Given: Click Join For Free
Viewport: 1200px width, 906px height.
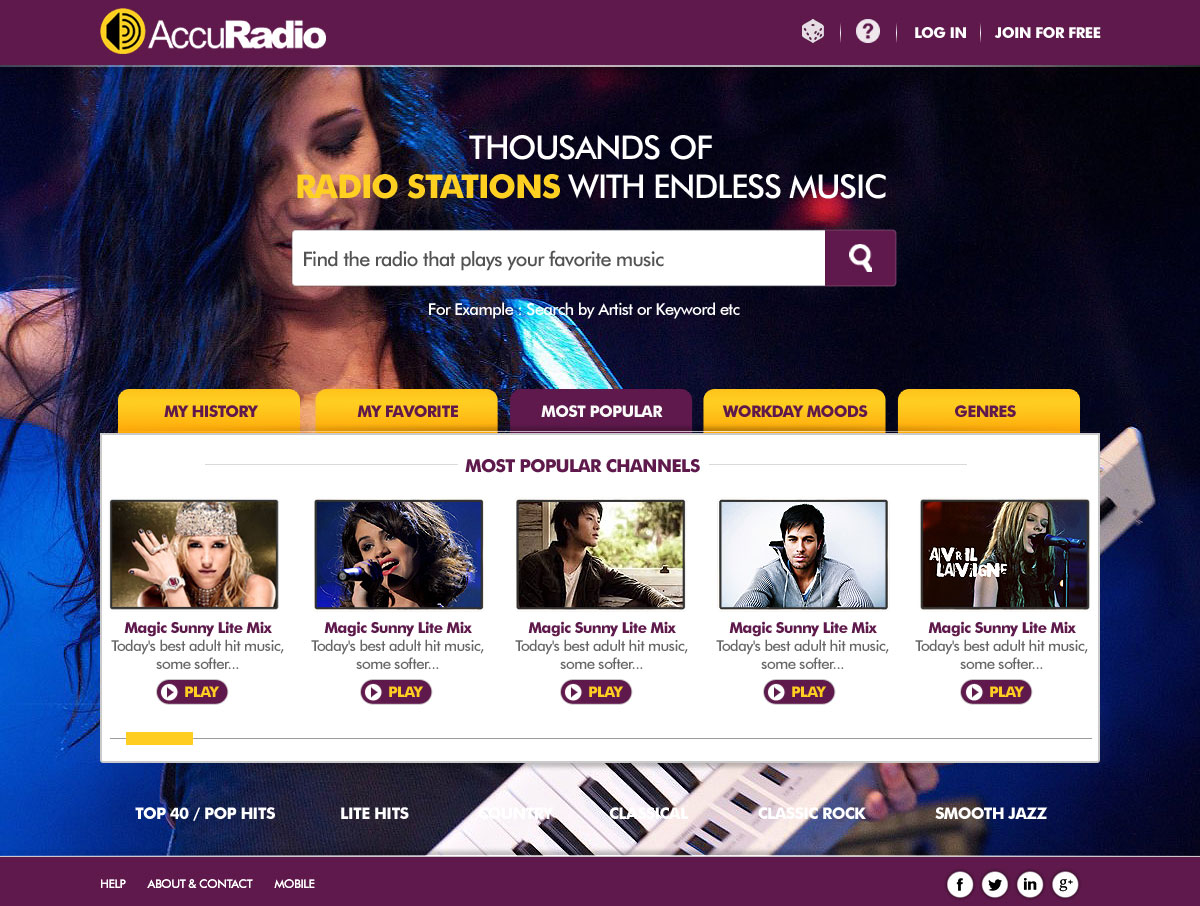Looking at the screenshot, I should tap(1047, 33).
